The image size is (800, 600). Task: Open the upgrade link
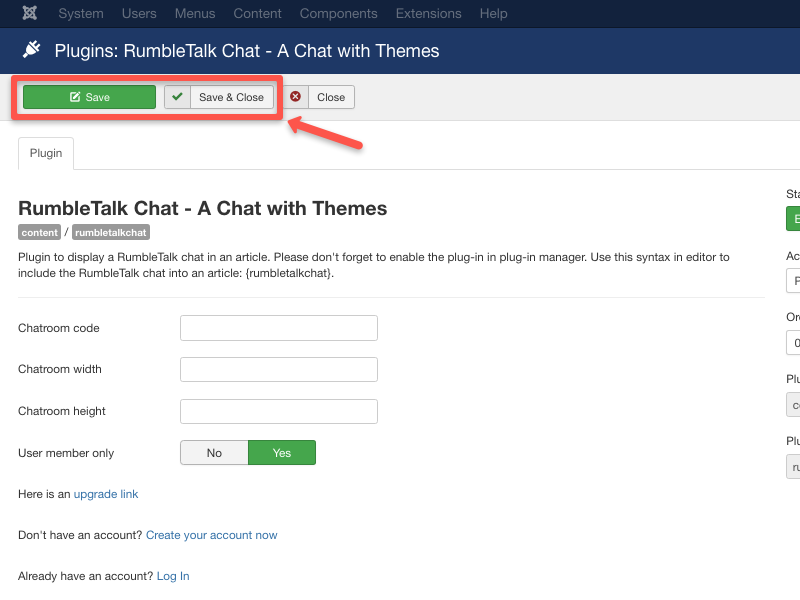point(106,494)
